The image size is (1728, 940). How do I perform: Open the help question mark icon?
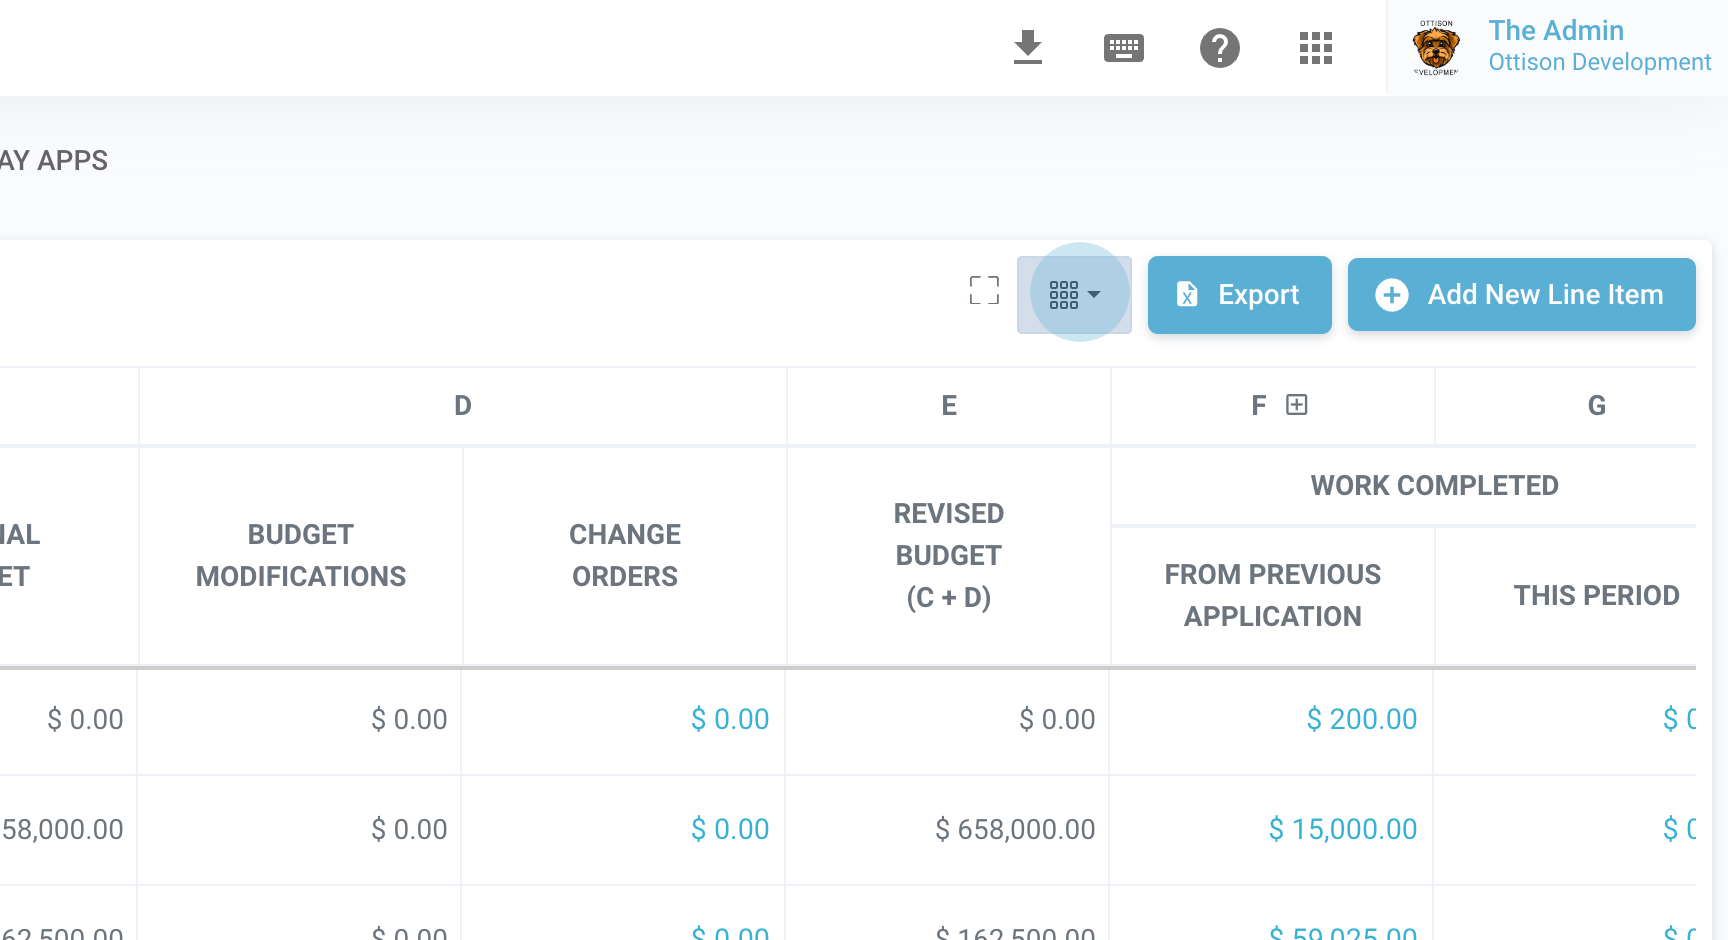tap(1219, 47)
